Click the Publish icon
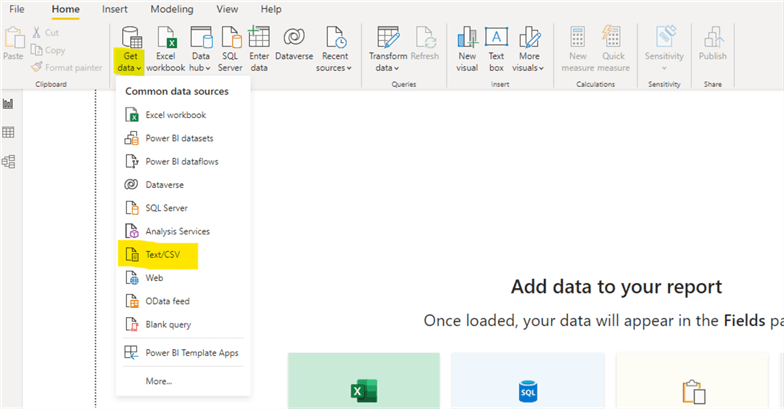The image size is (784, 409). [x=712, y=44]
